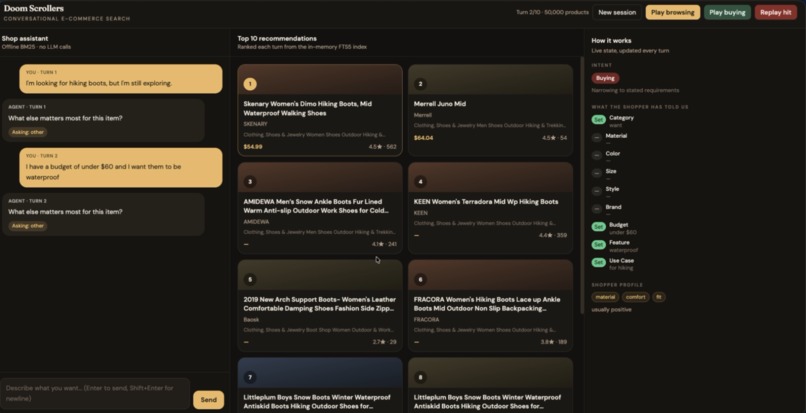Click rank badge number 1
806x413 pixels.
tap(250, 84)
